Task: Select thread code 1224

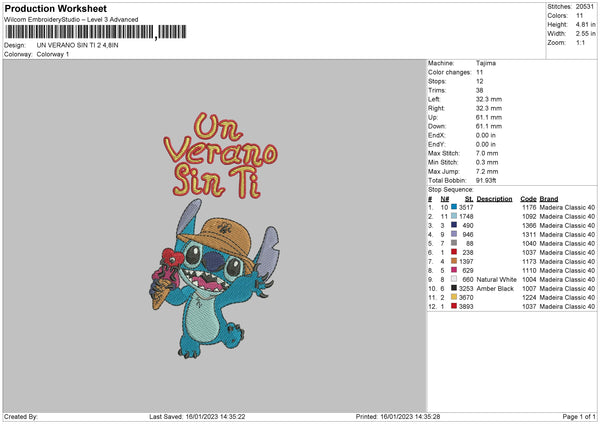Action: point(529,297)
